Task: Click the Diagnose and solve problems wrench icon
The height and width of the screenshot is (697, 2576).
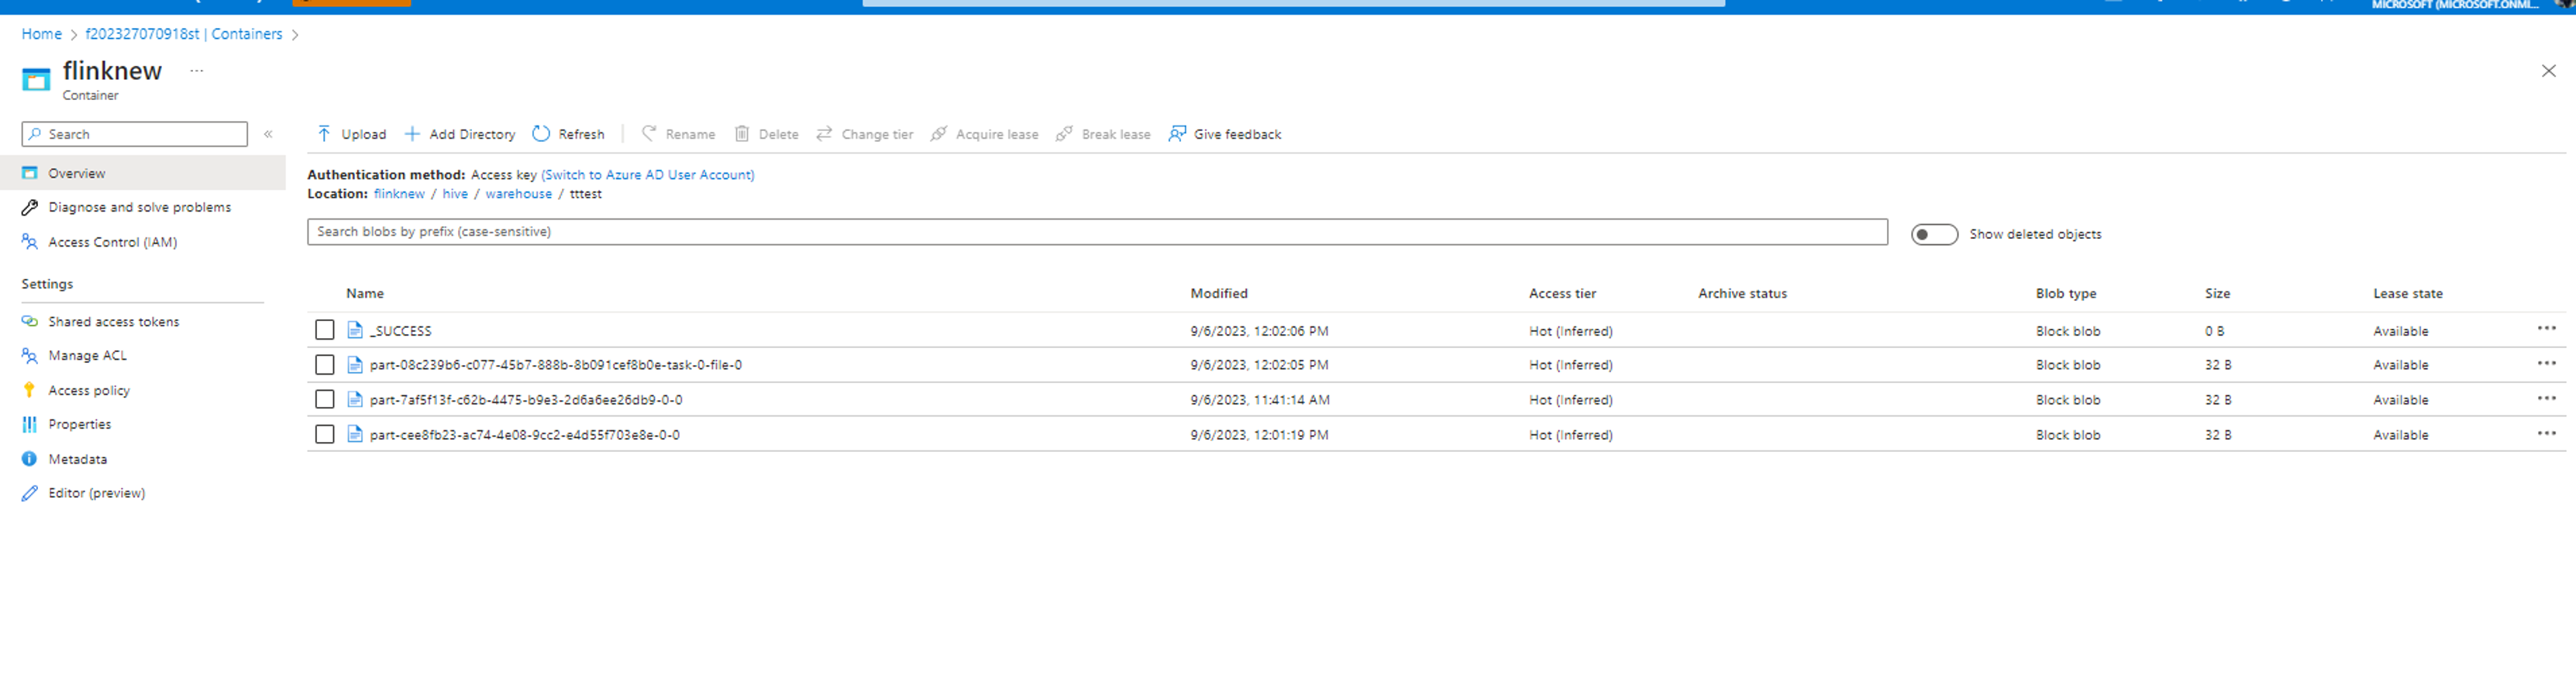Action: click(30, 208)
